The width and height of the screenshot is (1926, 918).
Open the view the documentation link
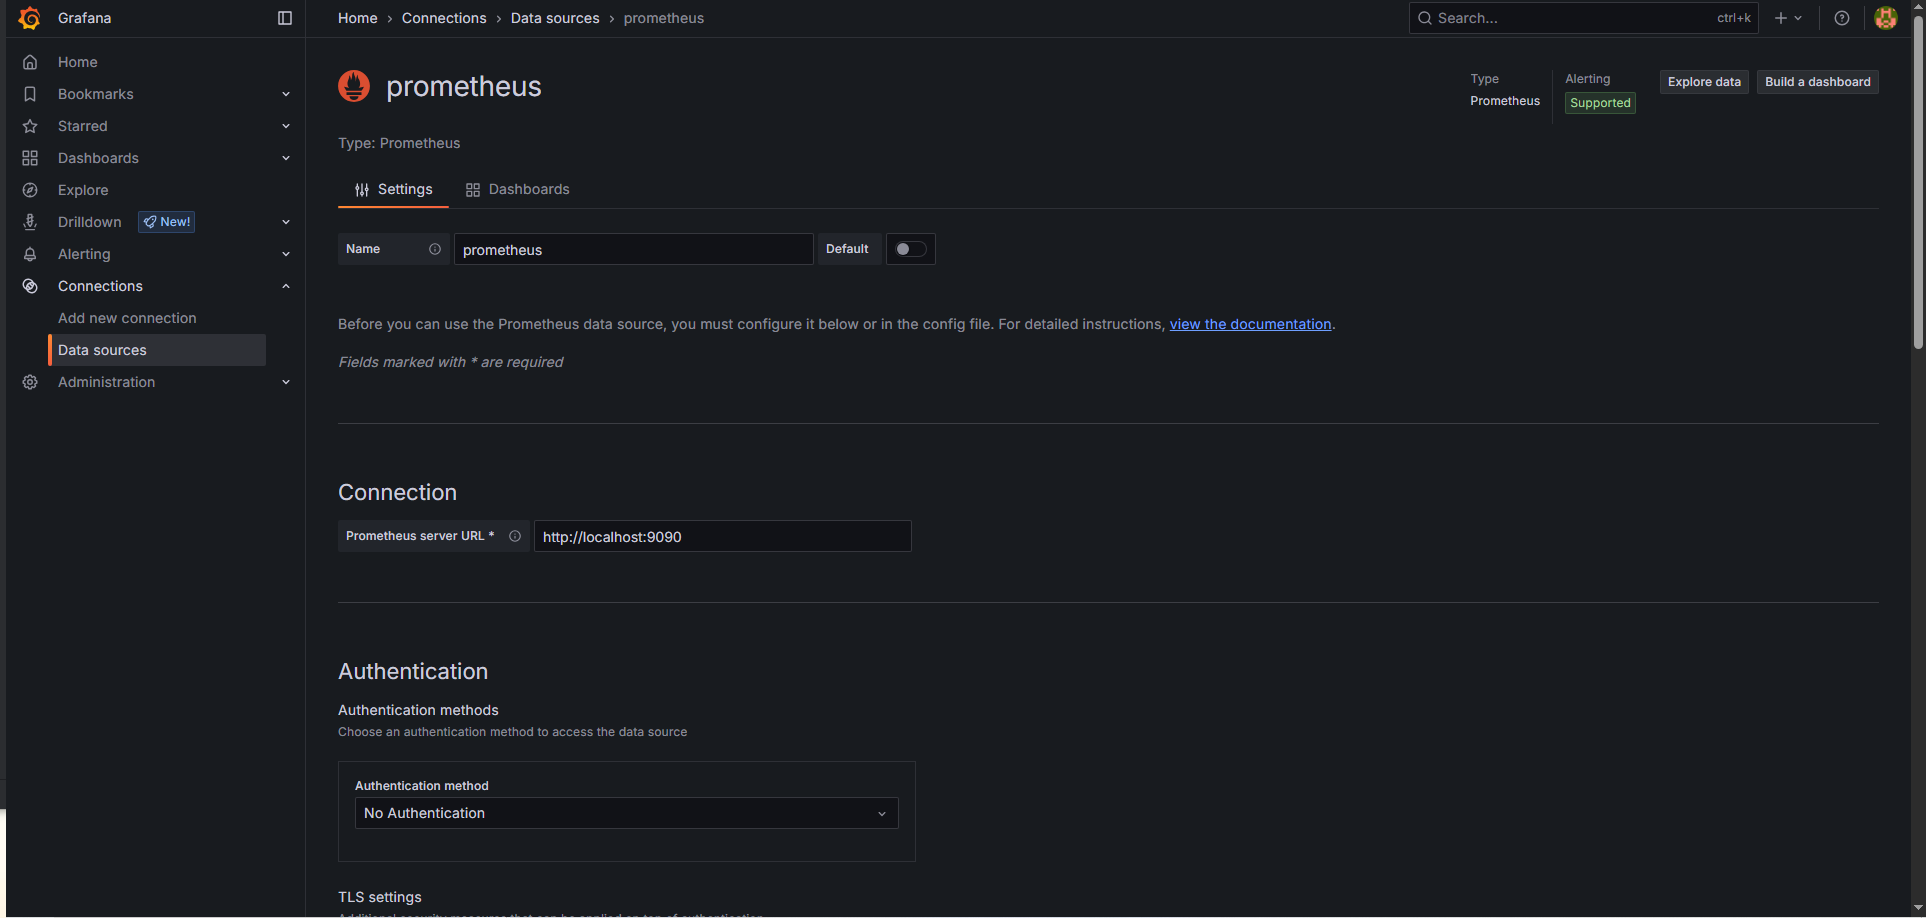1250,324
